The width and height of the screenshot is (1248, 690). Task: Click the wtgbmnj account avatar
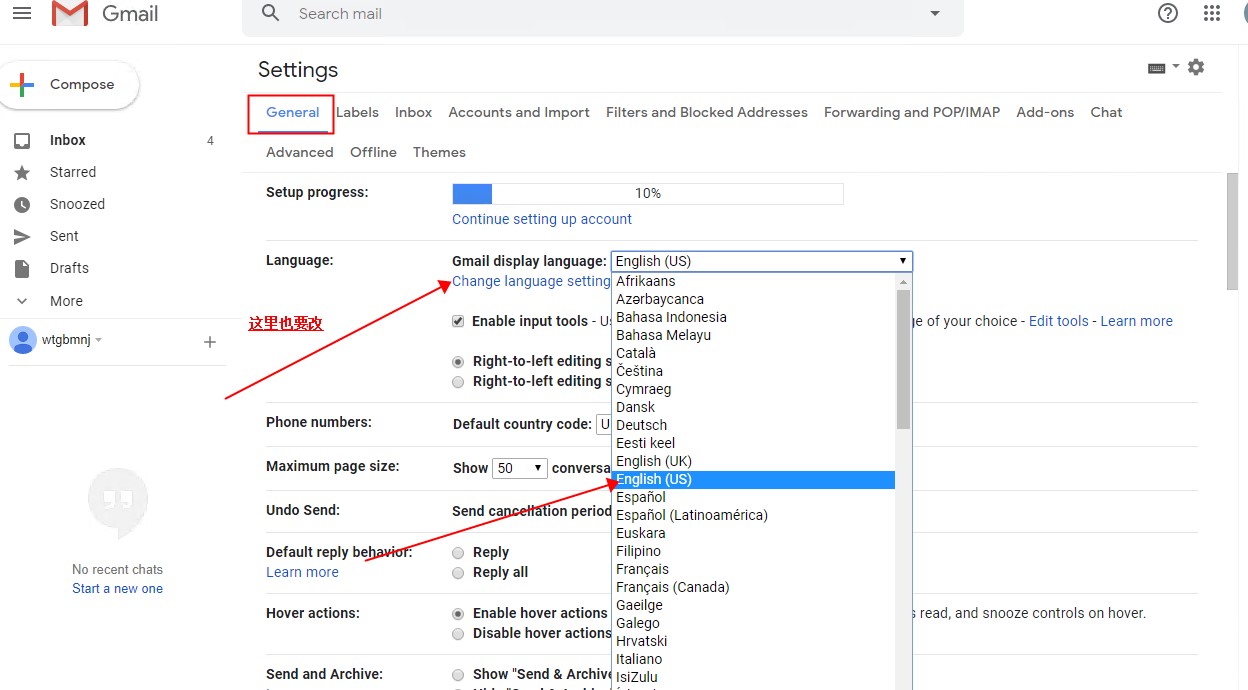click(22, 340)
